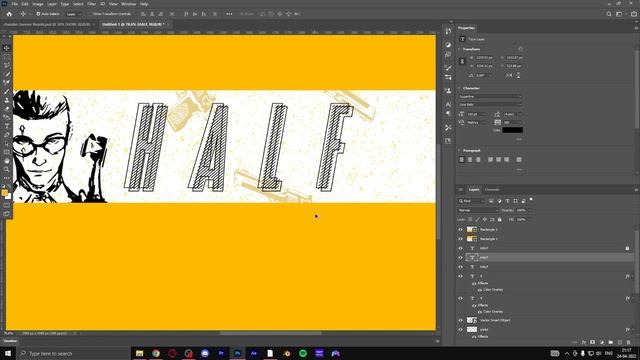Click the foreground color swatch in toolbox
640x360 pixels.
(4, 193)
